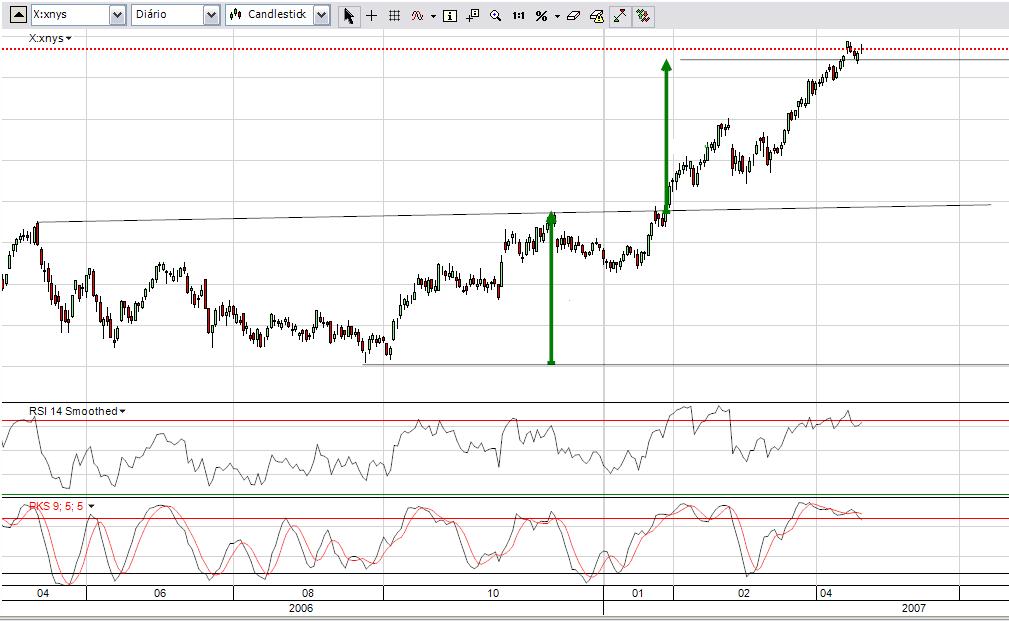
Task: Click the eraser with warning icon
Action: pos(597,15)
